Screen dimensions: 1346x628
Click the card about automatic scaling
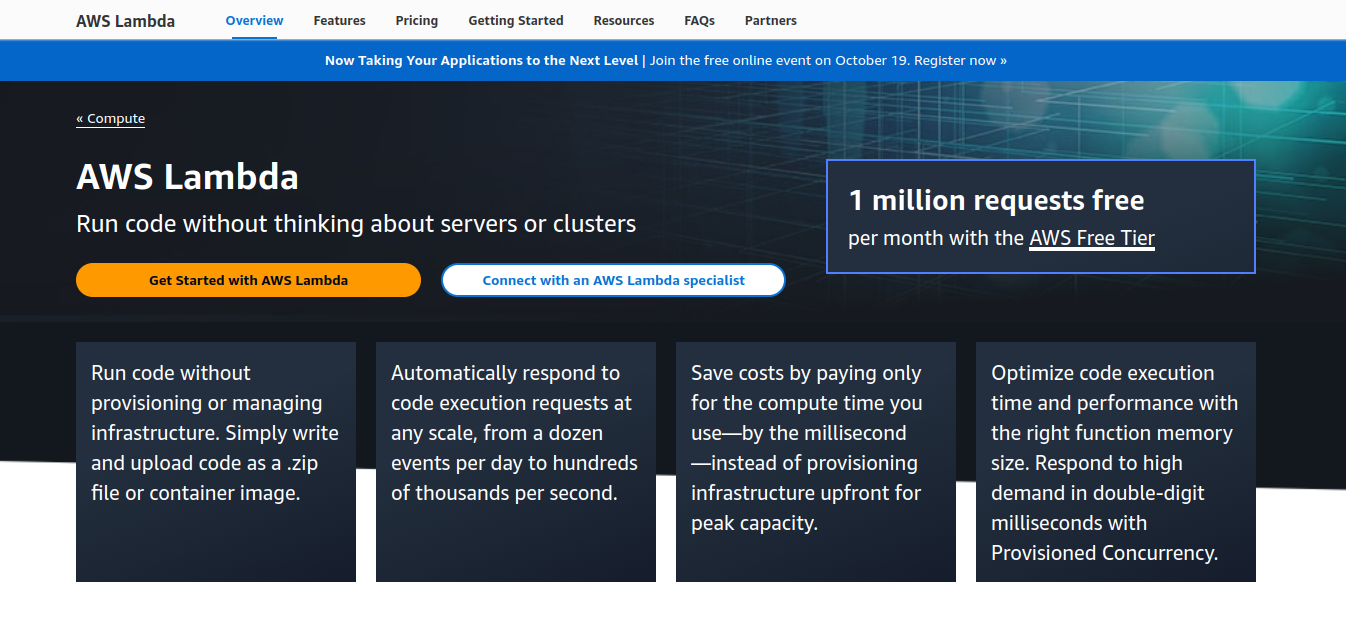(x=515, y=461)
